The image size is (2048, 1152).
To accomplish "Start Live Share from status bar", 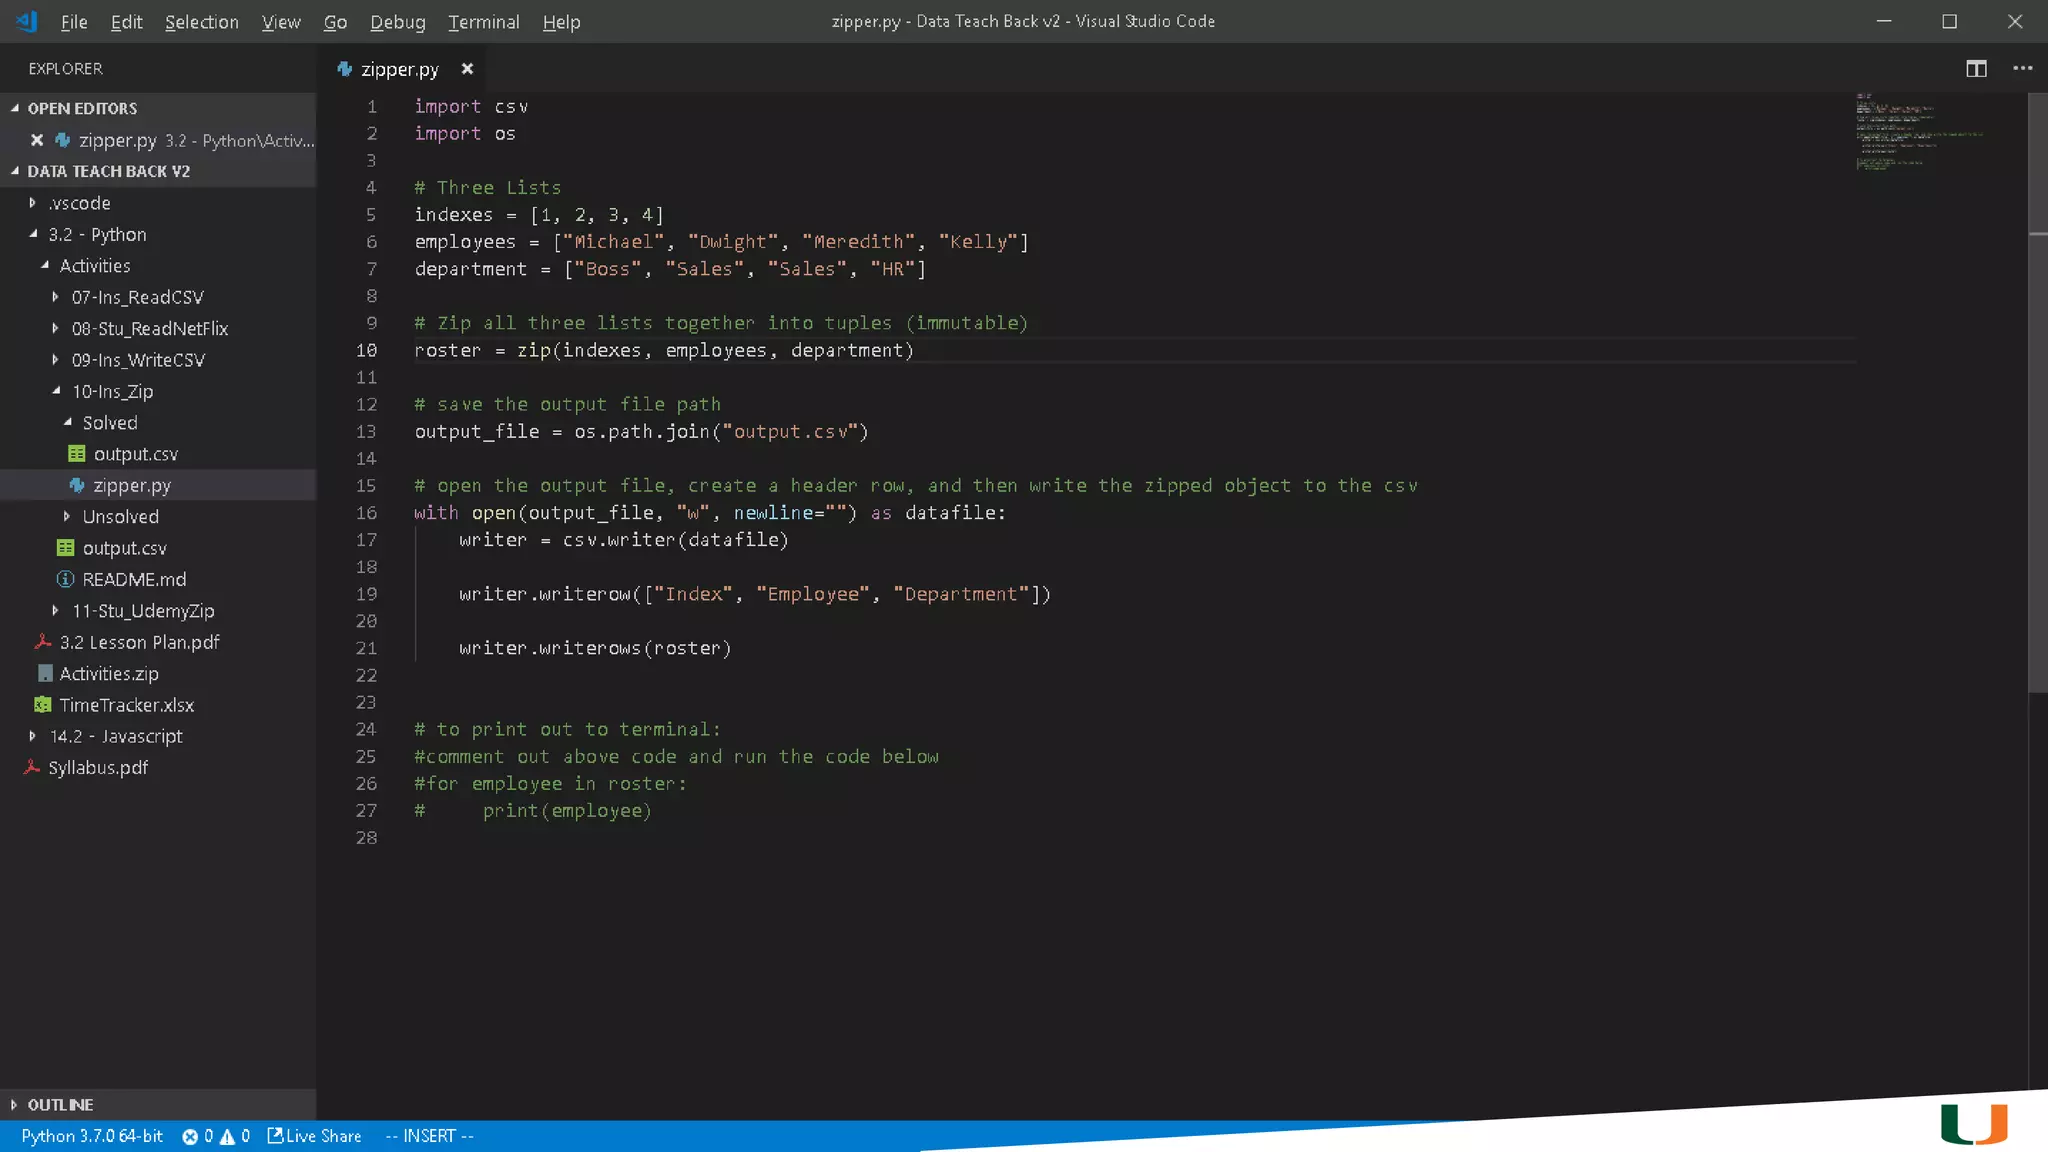I will pos(314,1136).
